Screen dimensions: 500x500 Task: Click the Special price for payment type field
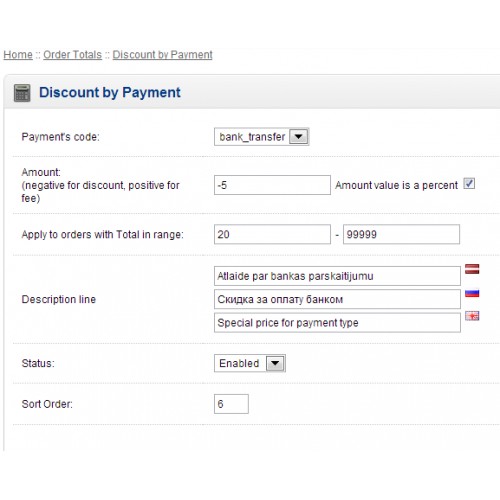[x=337, y=322]
